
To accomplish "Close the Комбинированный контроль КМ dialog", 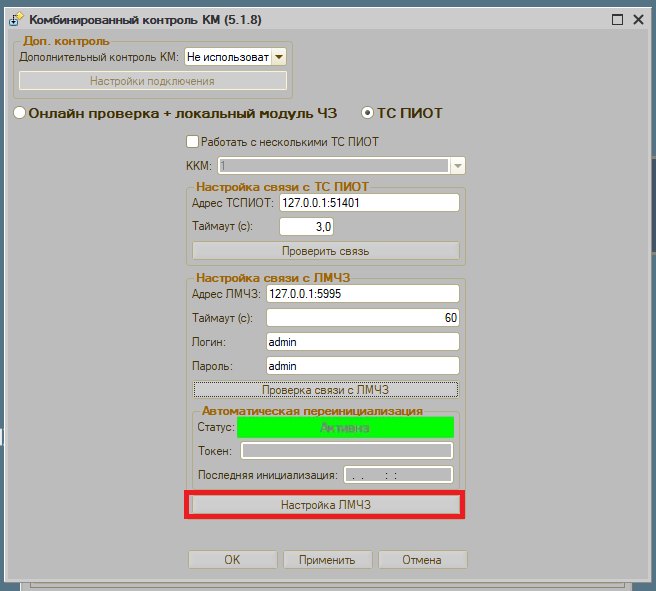I will [x=638, y=20].
